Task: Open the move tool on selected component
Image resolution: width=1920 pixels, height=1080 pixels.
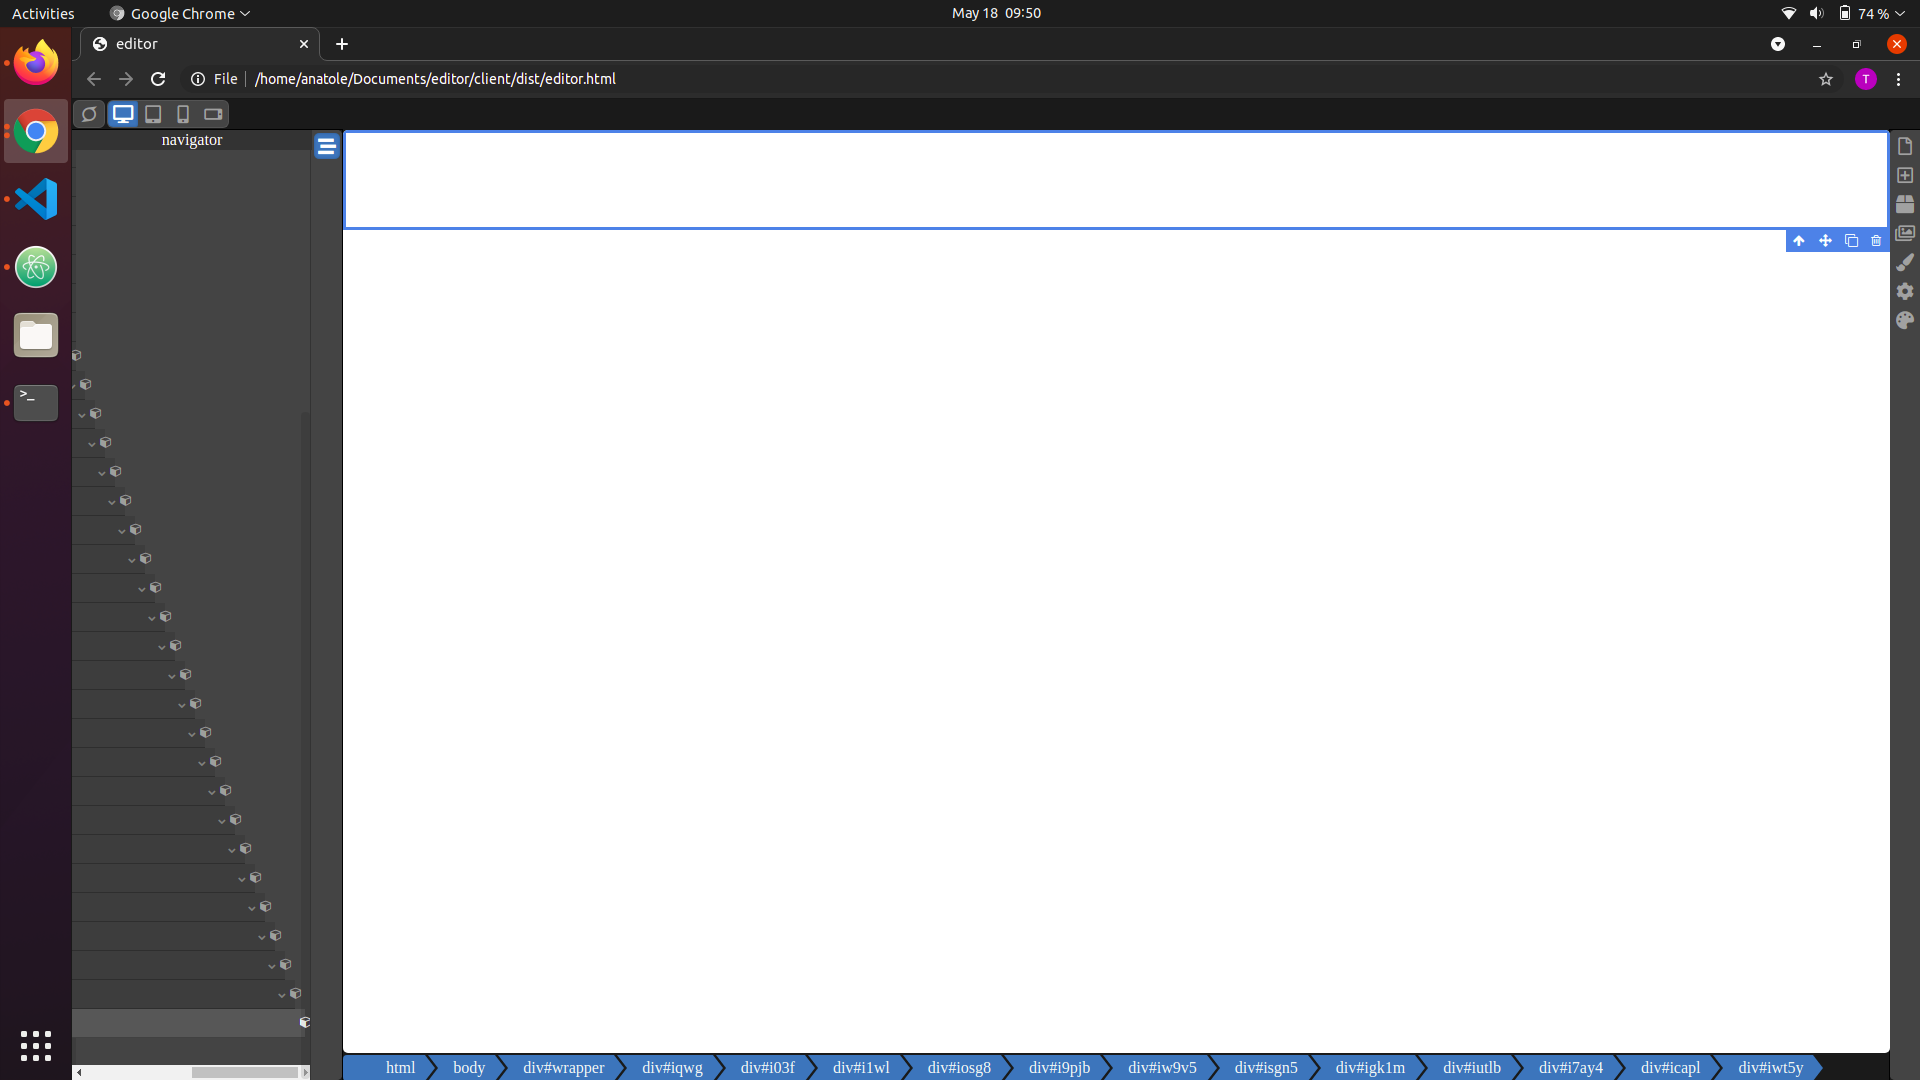Action: [x=1825, y=241]
